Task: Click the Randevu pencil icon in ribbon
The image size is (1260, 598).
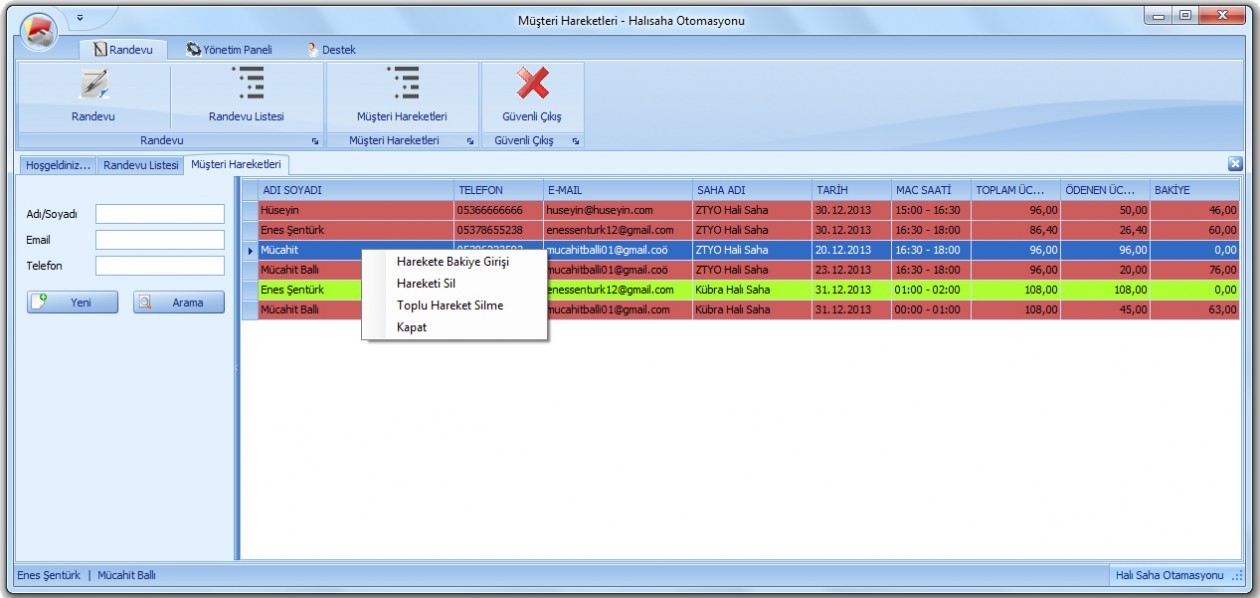Action: coord(93,85)
